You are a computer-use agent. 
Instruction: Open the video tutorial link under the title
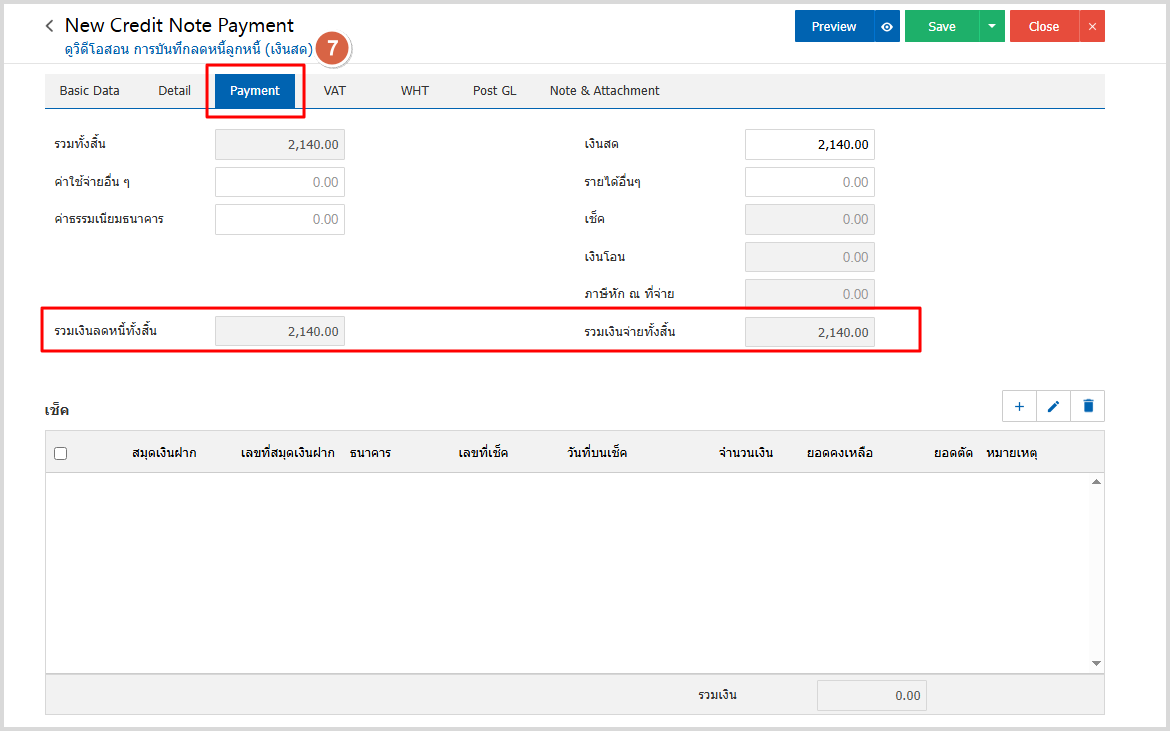coord(188,48)
